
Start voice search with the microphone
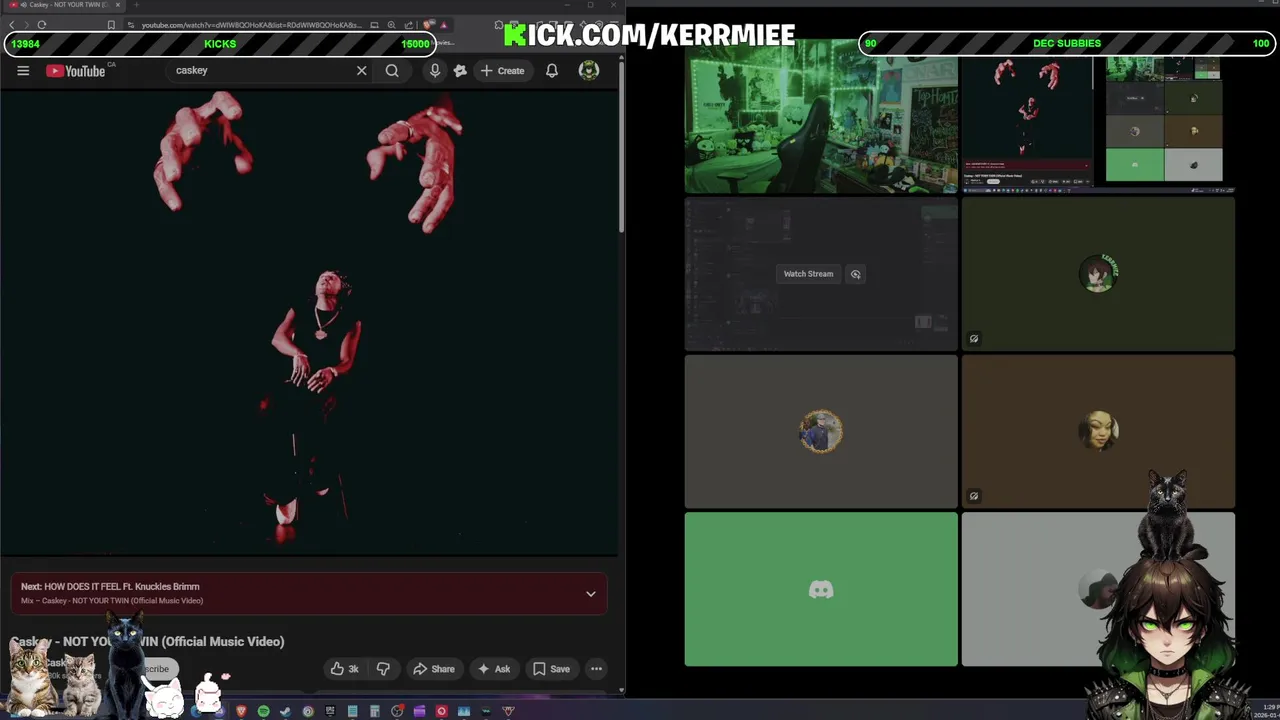[435, 71]
